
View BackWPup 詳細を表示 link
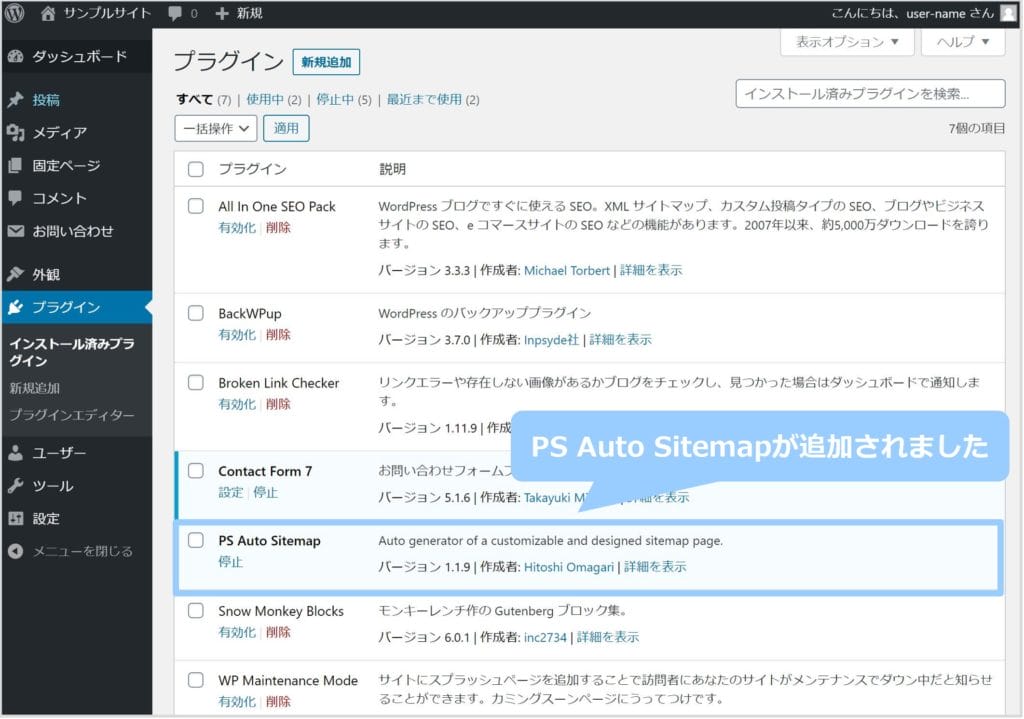click(x=620, y=340)
